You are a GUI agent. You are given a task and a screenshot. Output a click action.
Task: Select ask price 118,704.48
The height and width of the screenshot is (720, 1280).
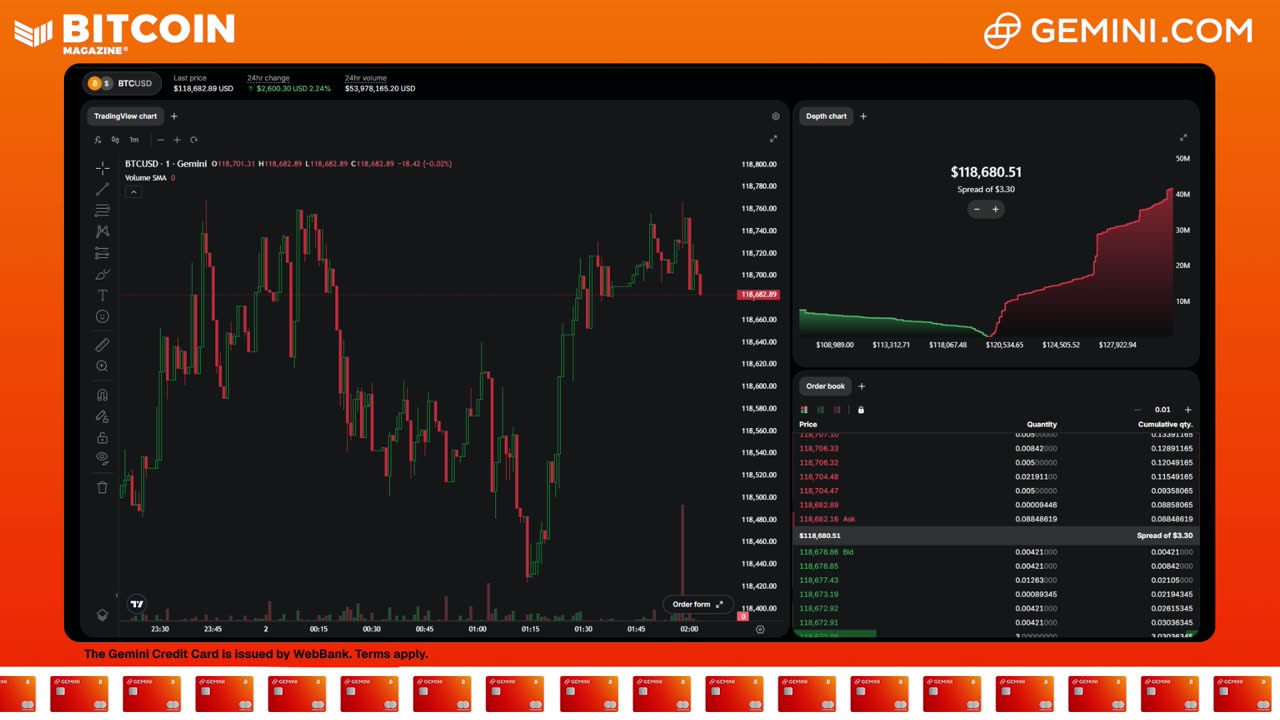point(819,477)
